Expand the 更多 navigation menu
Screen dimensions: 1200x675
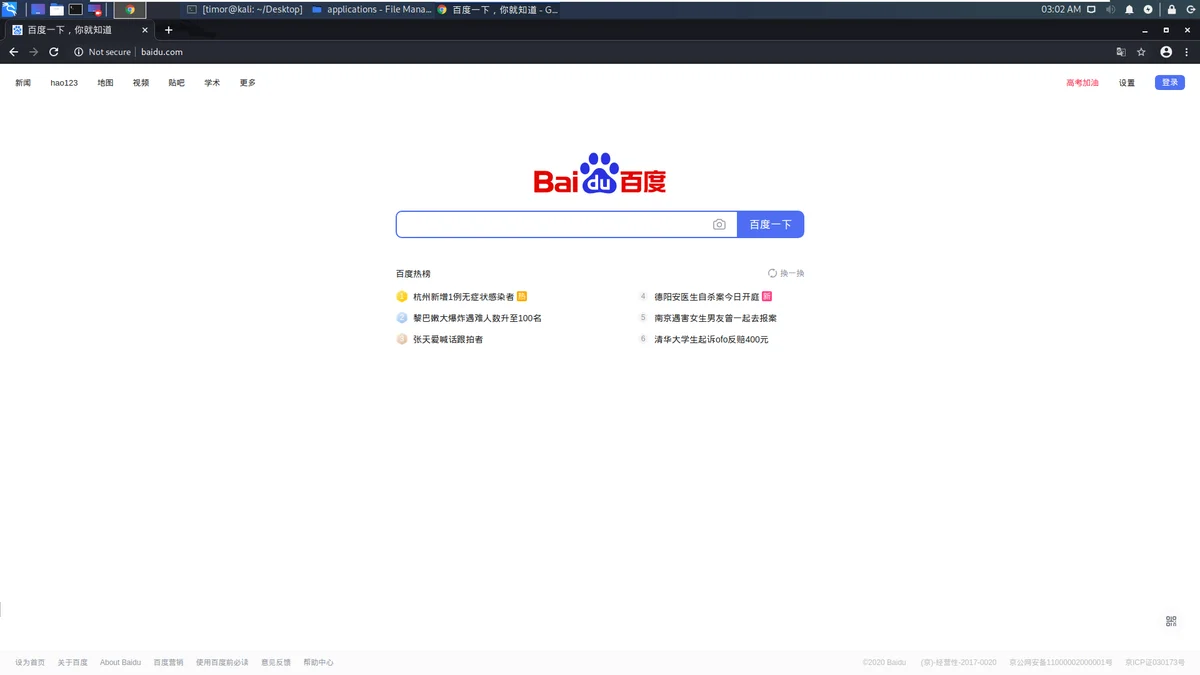[x=248, y=83]
